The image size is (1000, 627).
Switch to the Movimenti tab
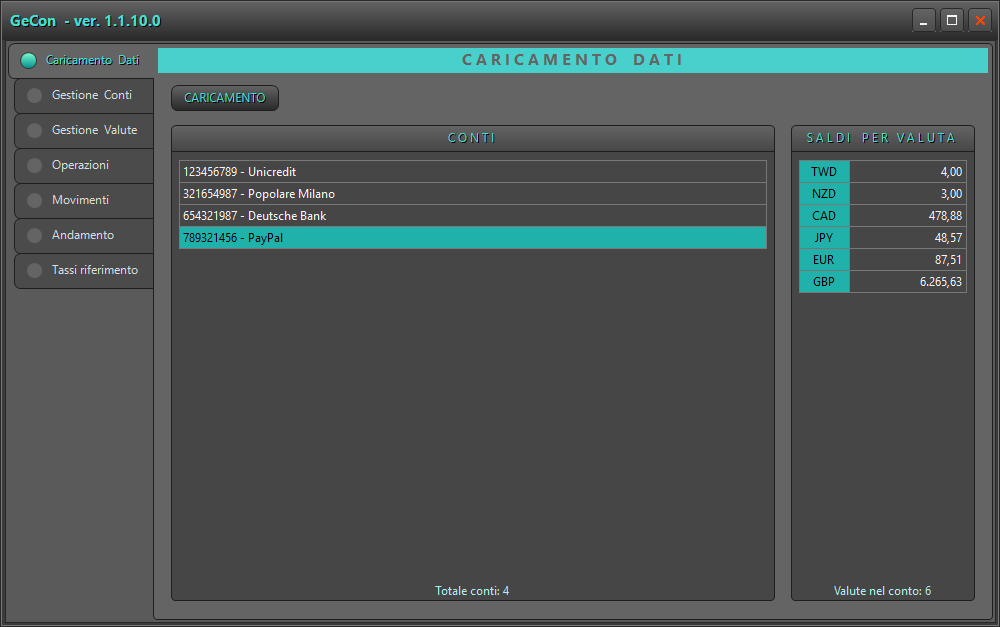click(80, 201)
